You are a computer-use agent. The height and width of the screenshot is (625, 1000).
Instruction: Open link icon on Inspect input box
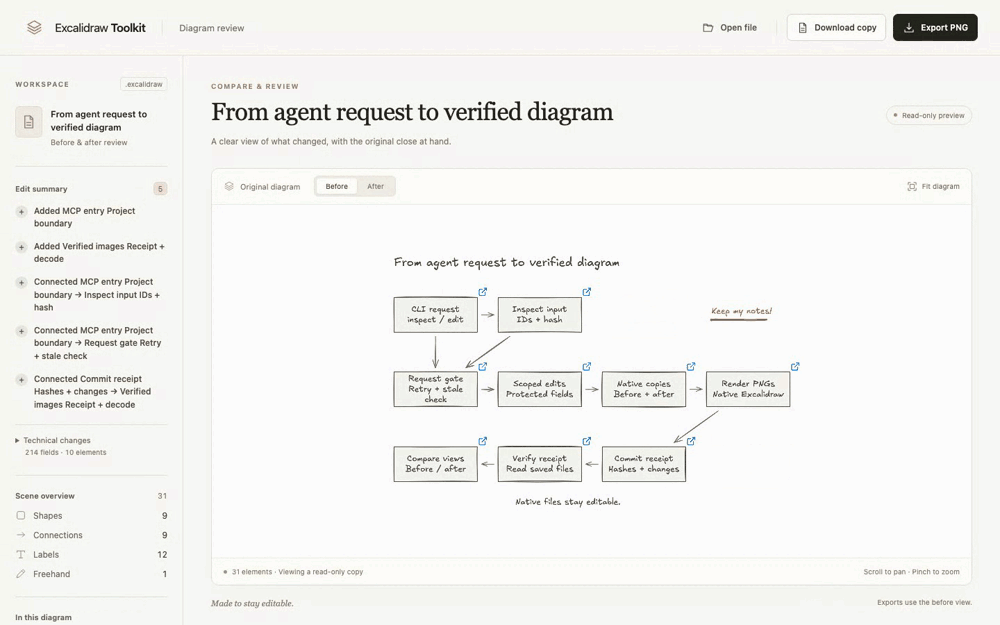pyautogui.click(x=587, y=291)
